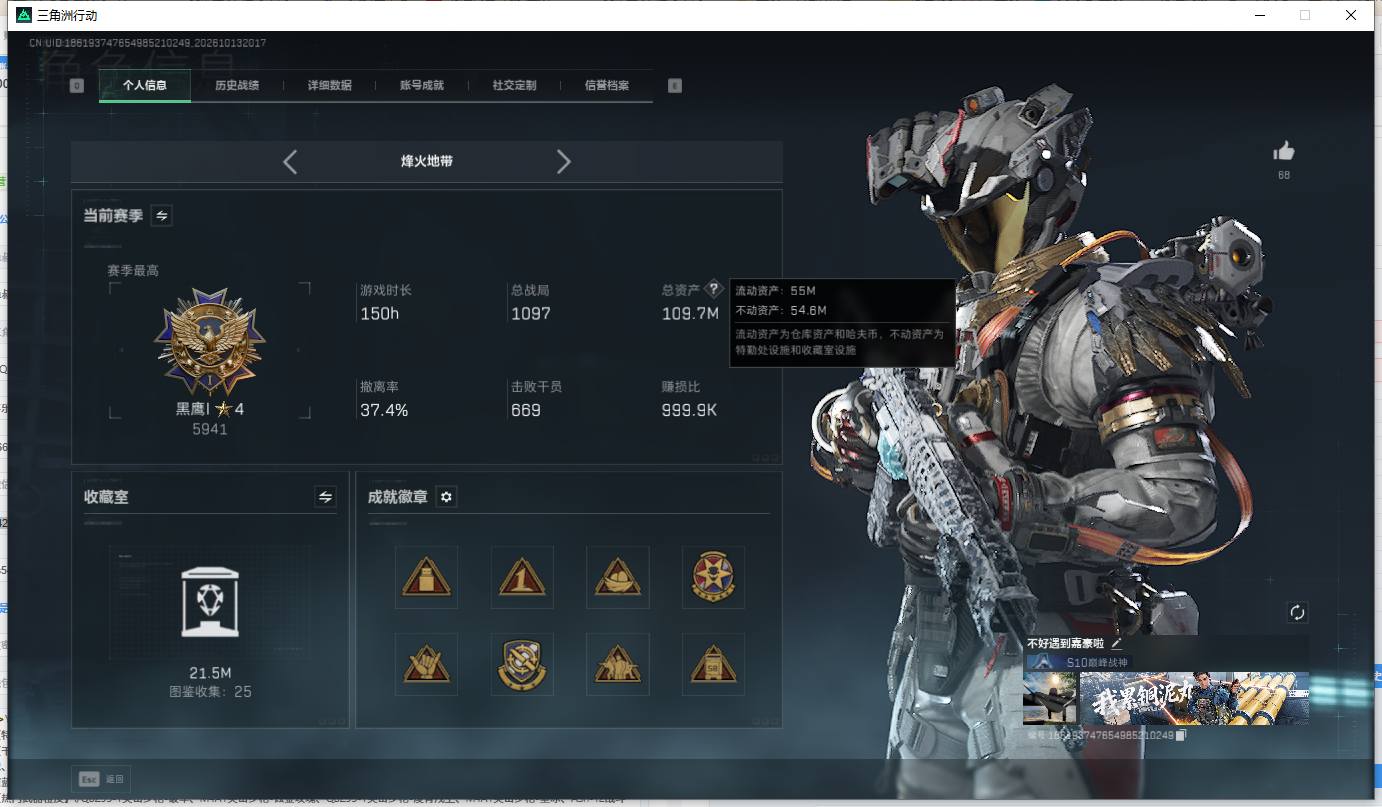This screenshot has height=807, width=1382.
Task: Click the left arrow beside 烽火地带
Action: pyautogui.click(x=290, y=161)
